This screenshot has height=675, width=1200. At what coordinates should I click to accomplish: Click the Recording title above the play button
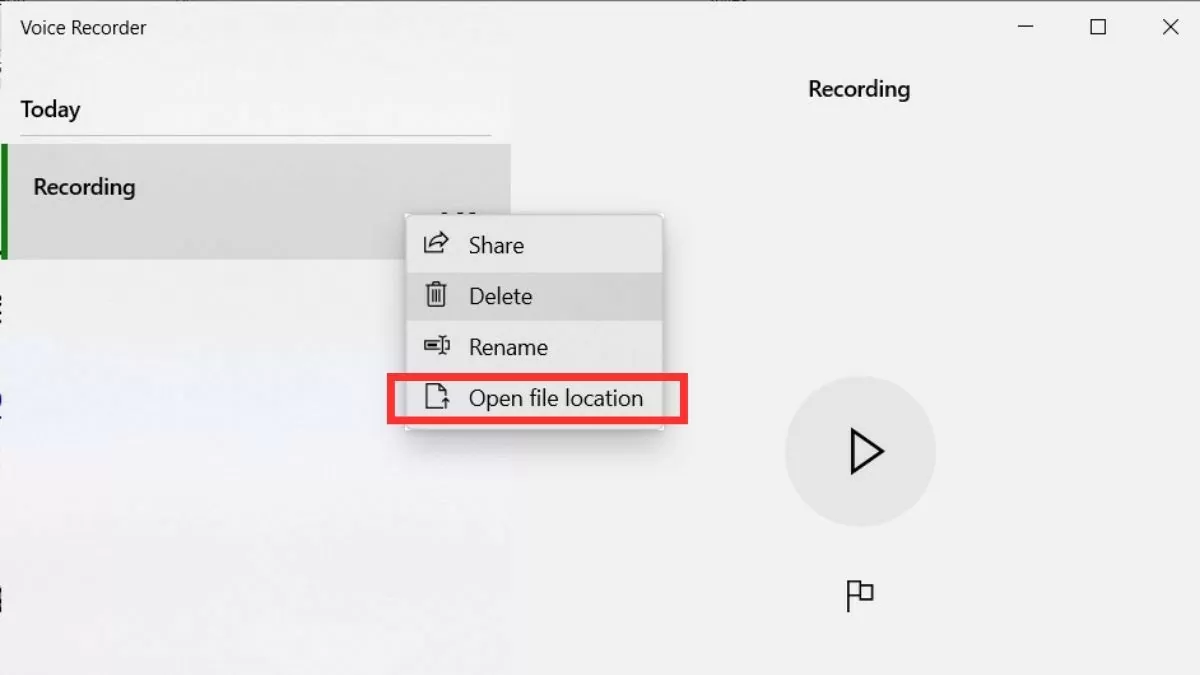pos(859,89)
